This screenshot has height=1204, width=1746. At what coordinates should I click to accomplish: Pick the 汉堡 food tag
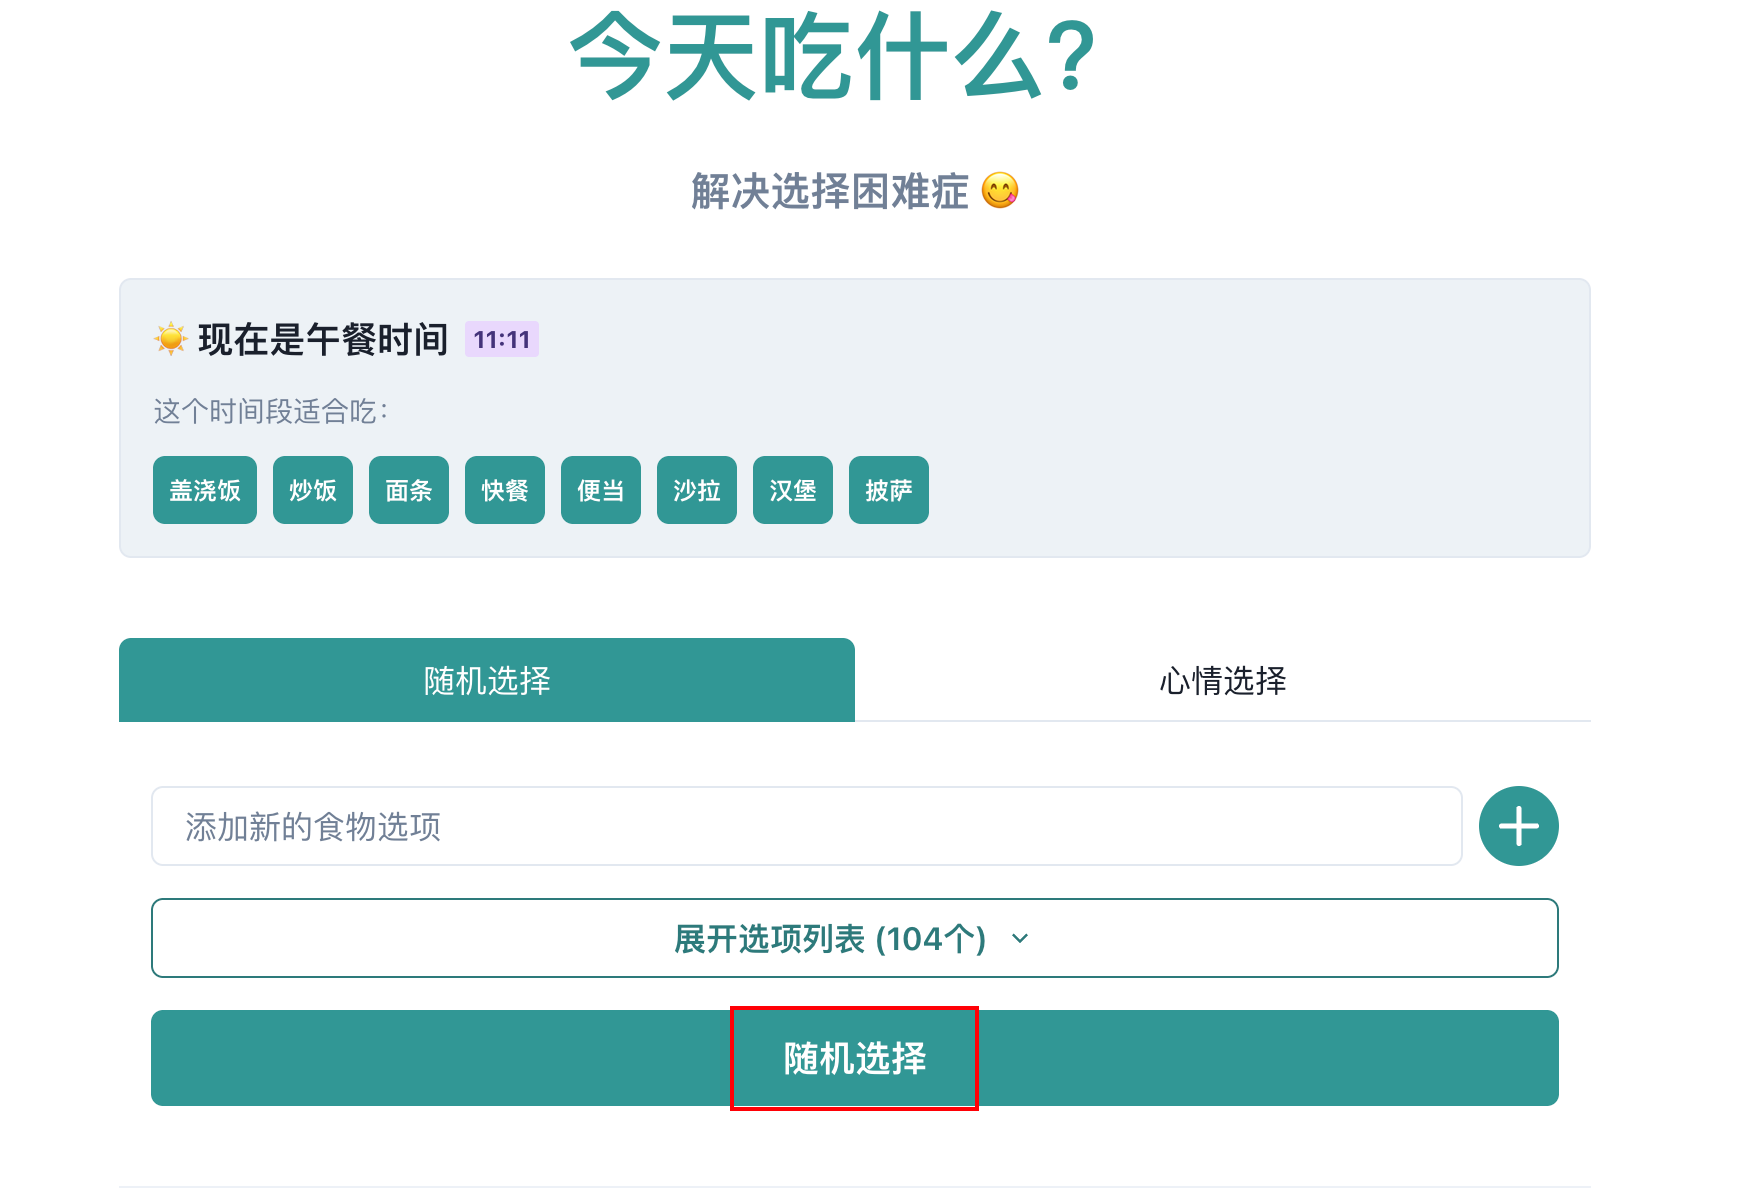(793, 490)
